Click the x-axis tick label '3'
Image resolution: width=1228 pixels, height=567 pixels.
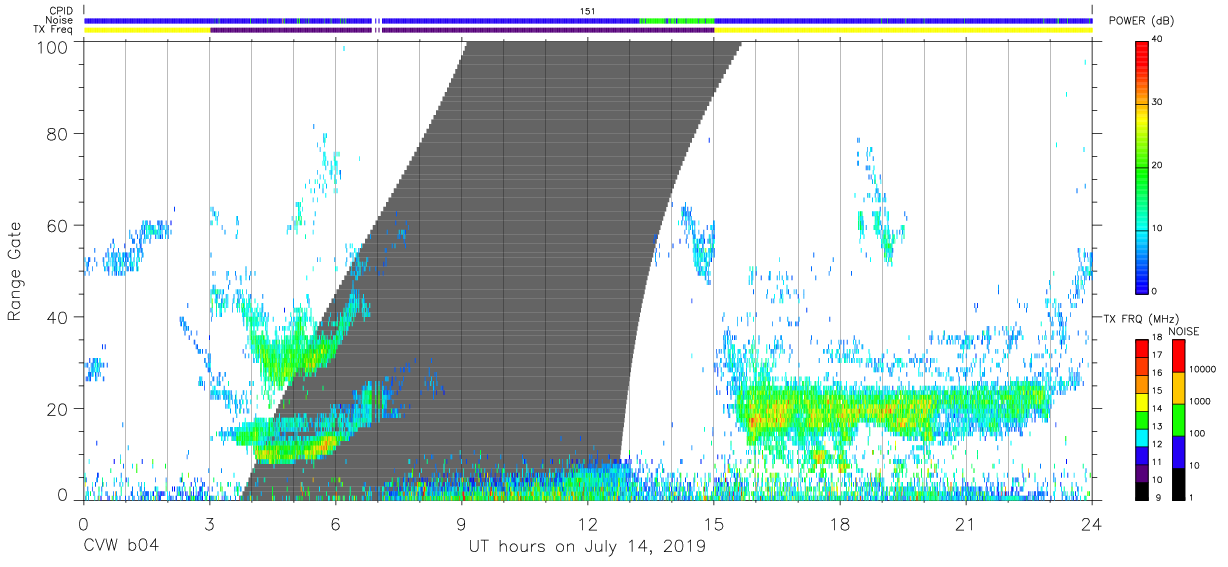(x=209, y=524)
